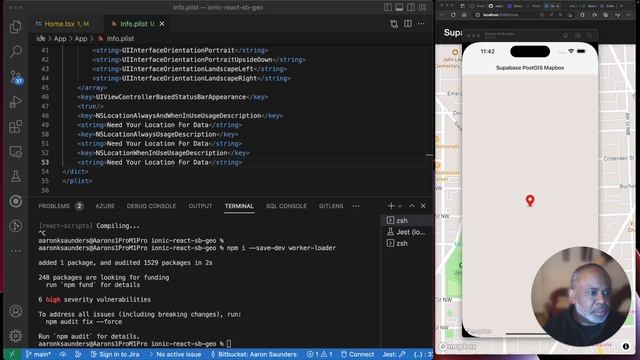Open the Search view in activity bar

coord(16,51)
